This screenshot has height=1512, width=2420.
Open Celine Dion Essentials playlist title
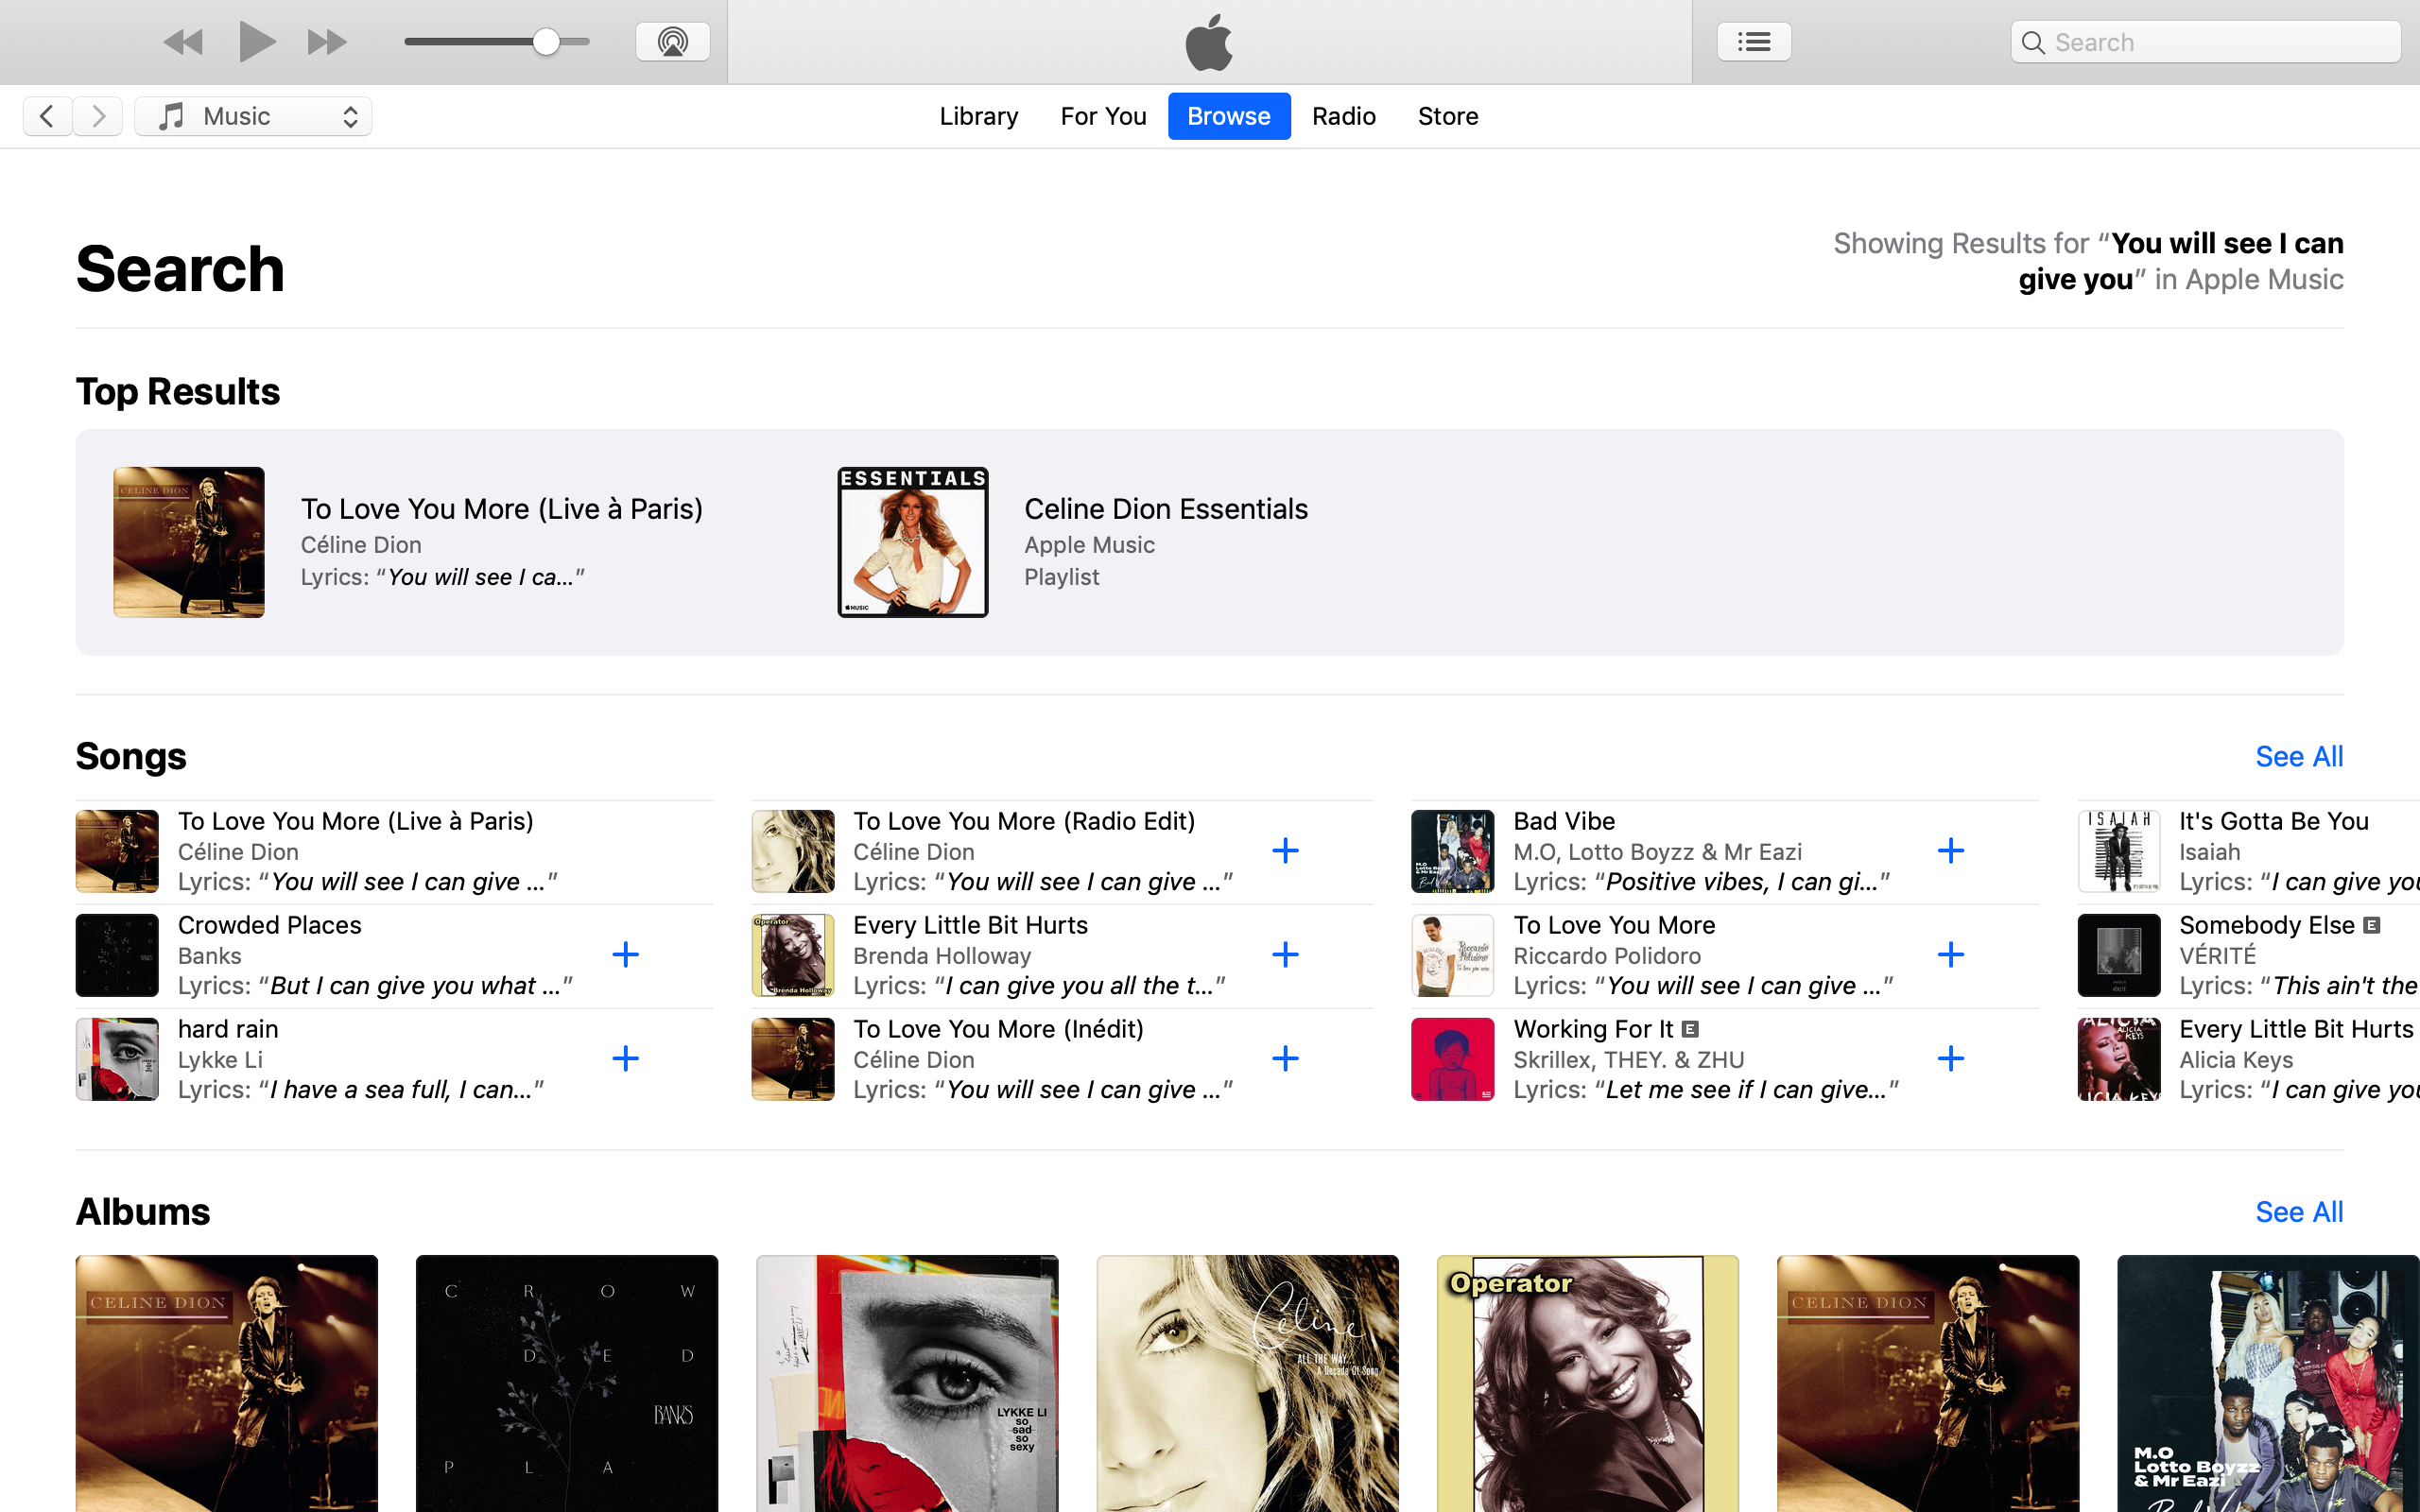[1166, 509]
